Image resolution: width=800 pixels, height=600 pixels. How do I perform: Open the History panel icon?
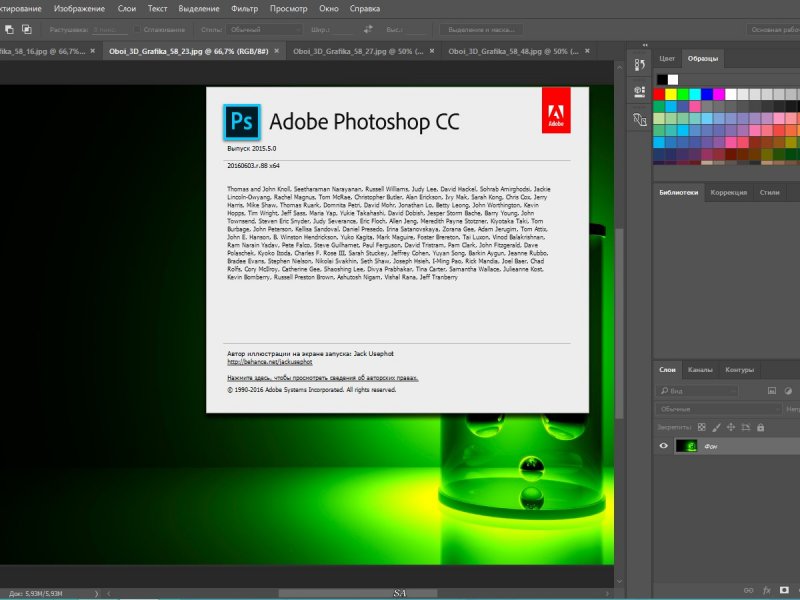(639, 65)
